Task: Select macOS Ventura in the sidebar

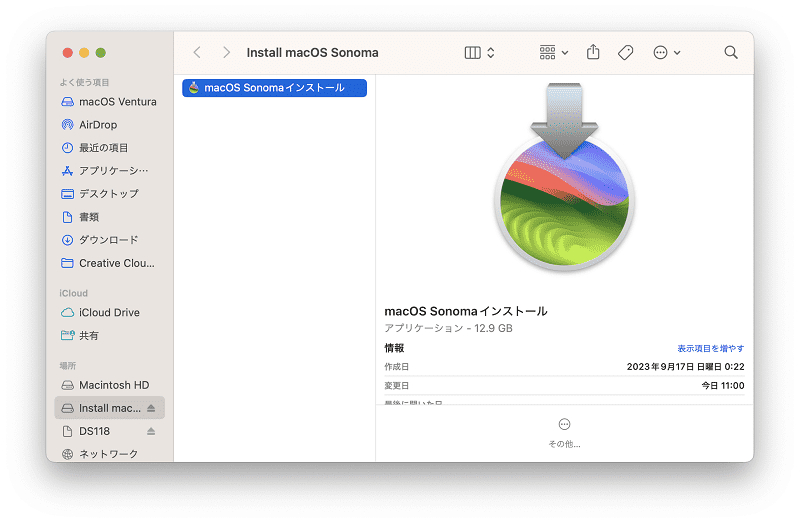Action: pyautogui.click(x=109, y=102)
